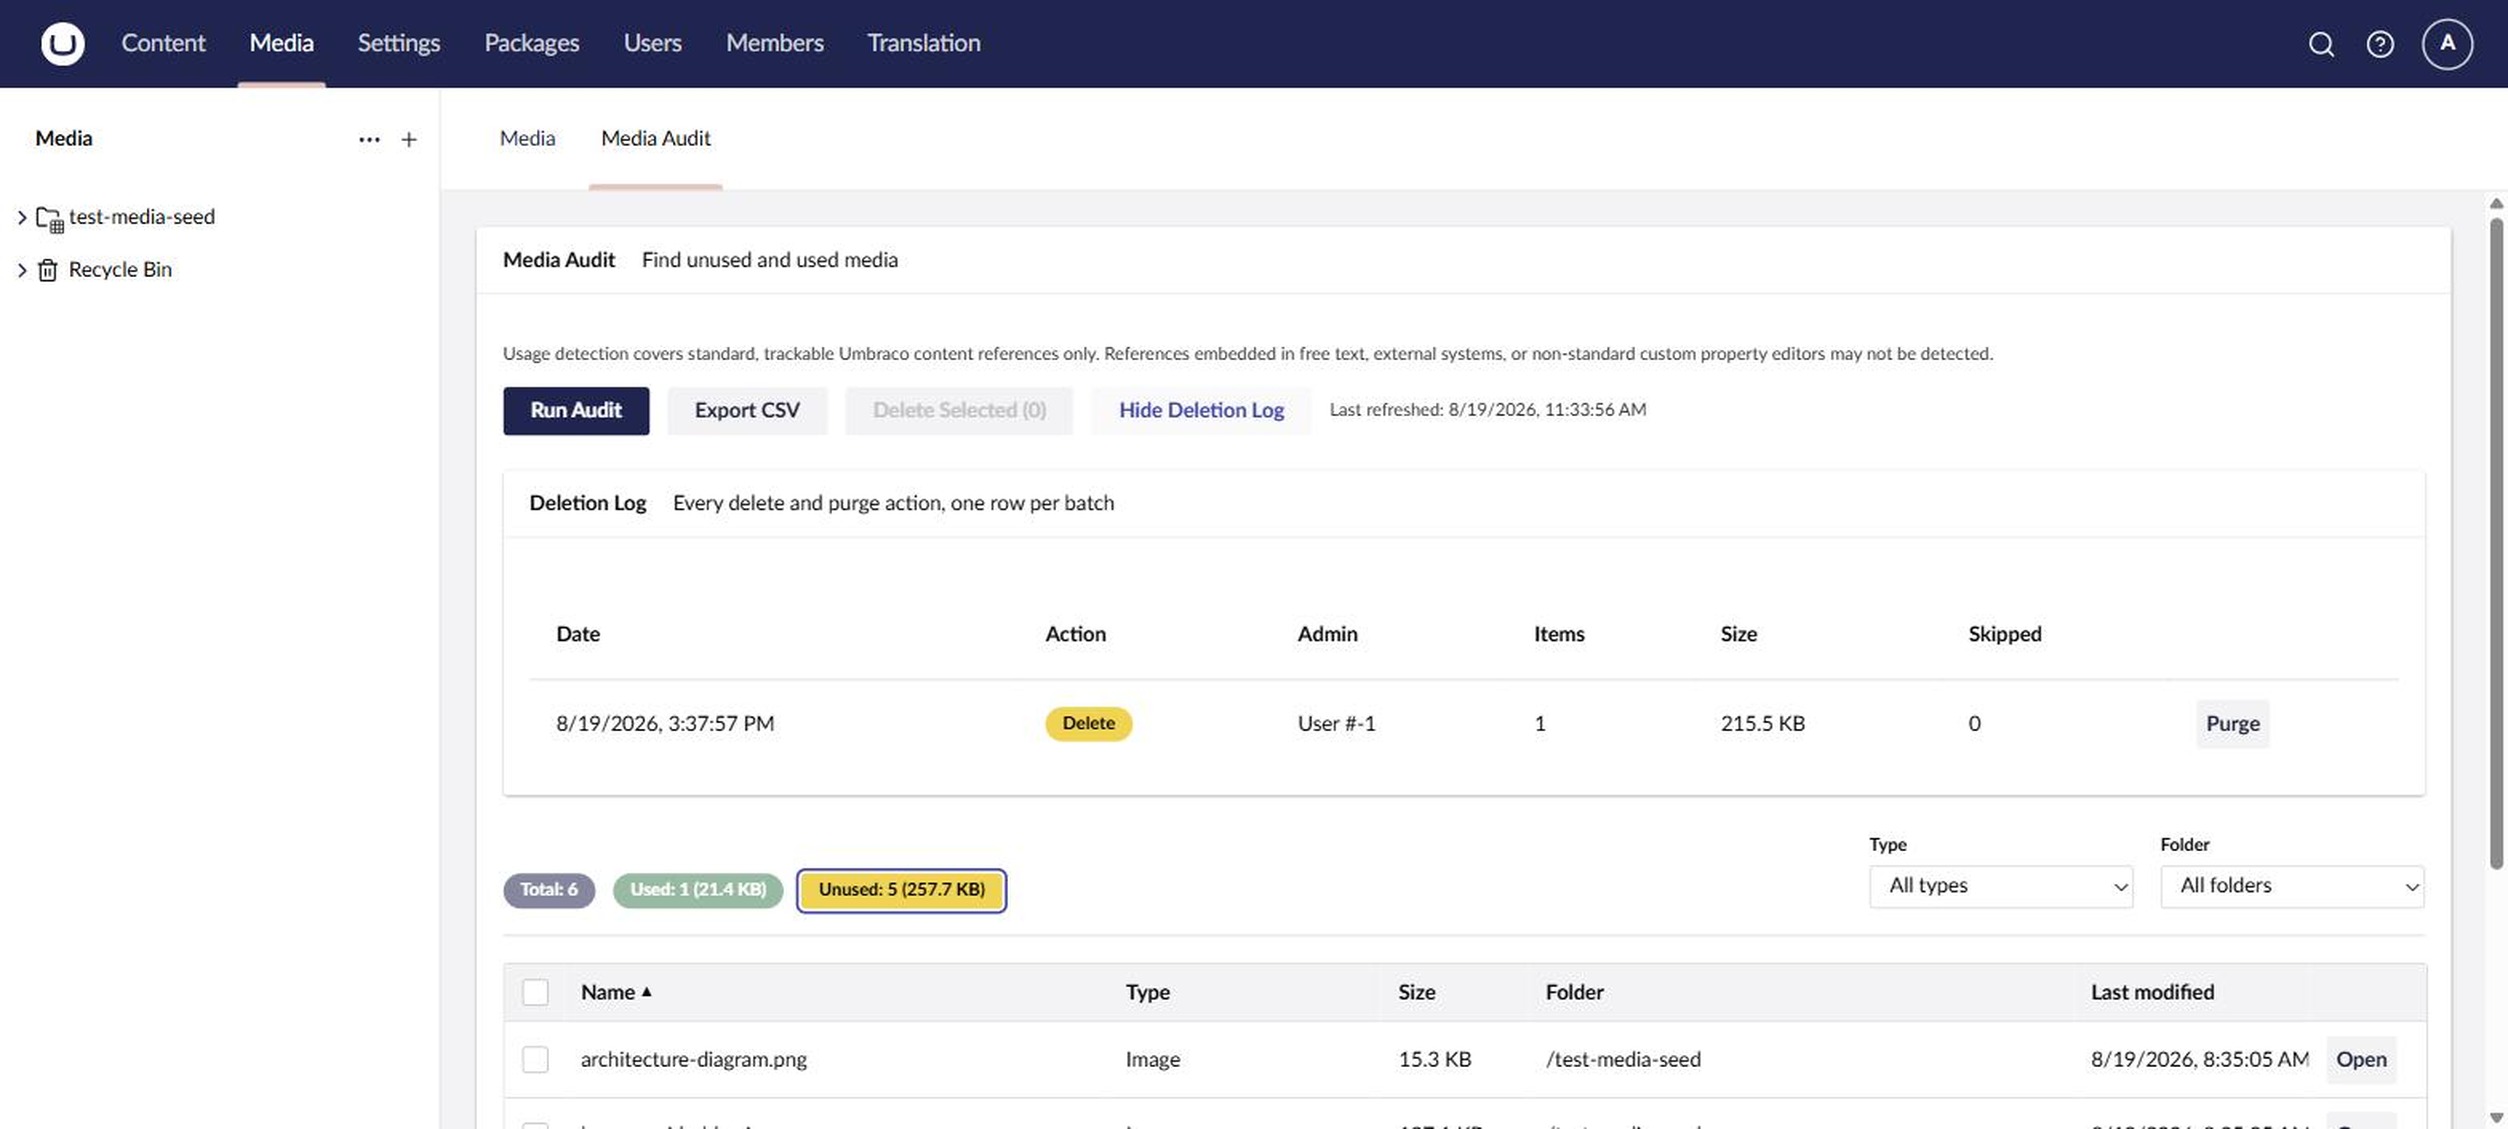
Task: Click the 15.3 KB size cell
Action: point(1434,1059)
